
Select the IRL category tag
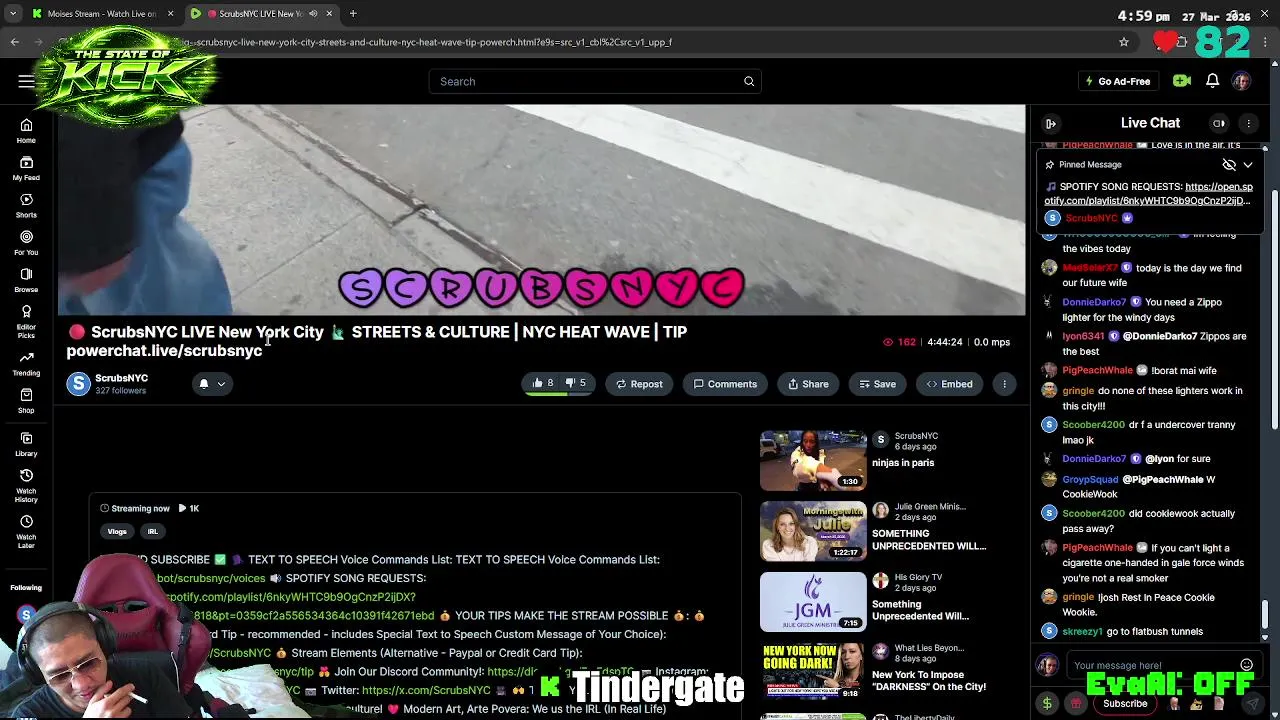pyautogui.click(x=152, y=532)
